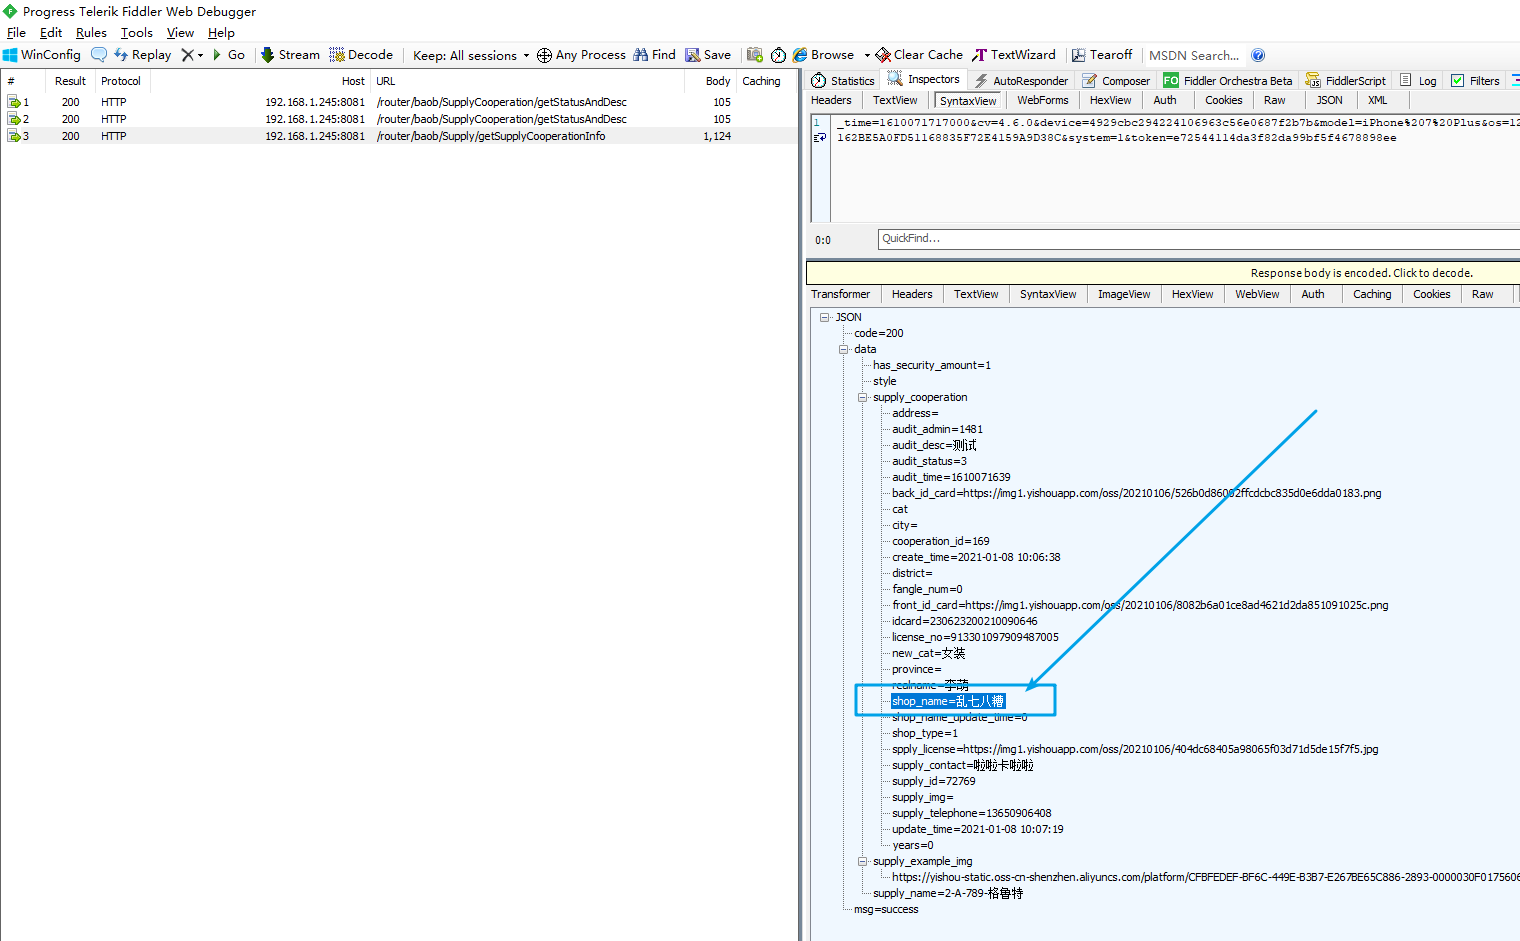
Task: Open the Tools menu
Action: 137,33
